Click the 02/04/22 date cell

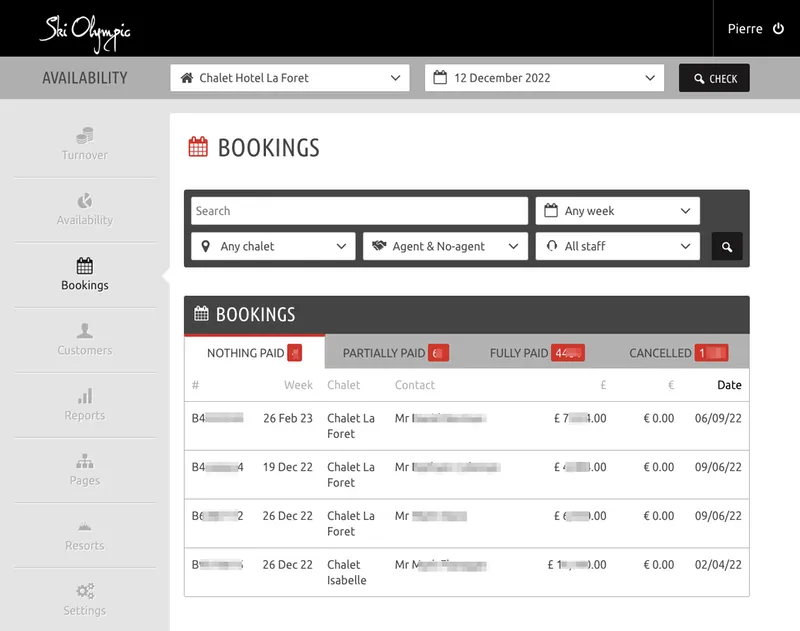718,565
